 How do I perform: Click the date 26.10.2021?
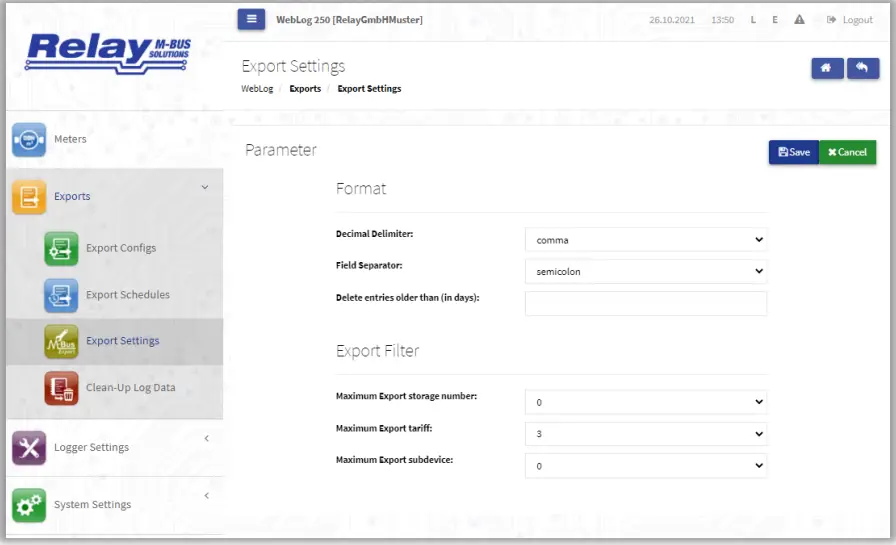click(672, 19)
